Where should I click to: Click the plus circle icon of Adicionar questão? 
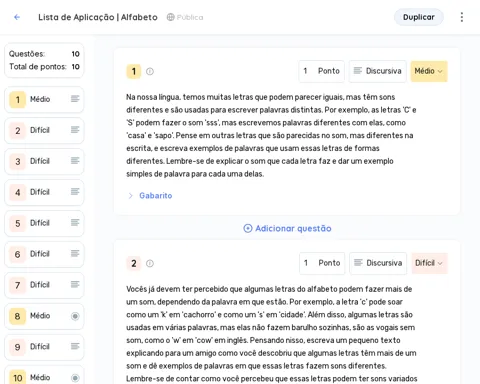pyautogui.click(x=248, y=228)
